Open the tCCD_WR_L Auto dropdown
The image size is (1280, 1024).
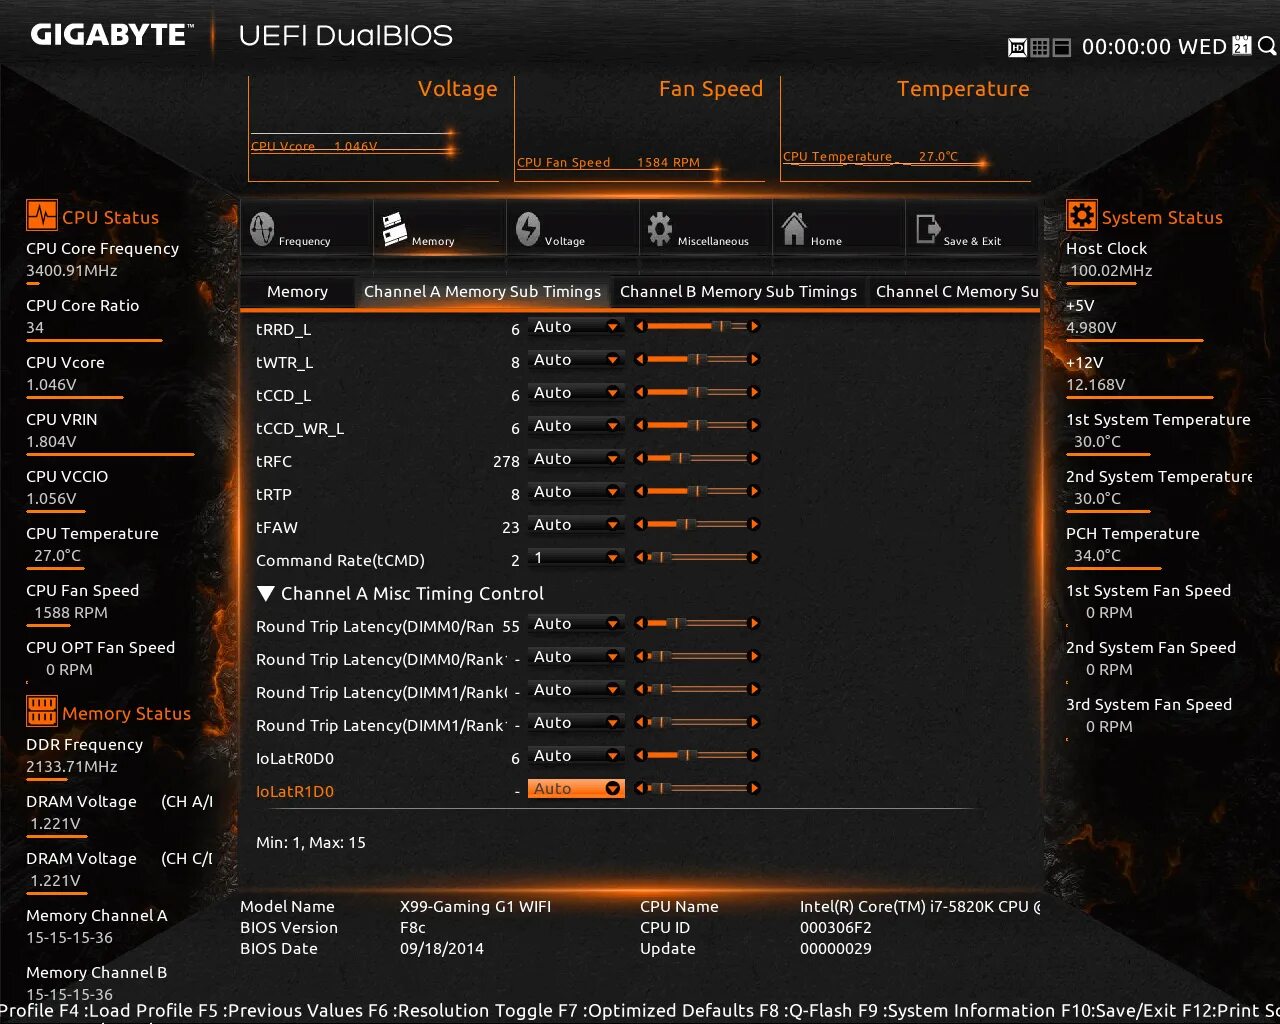[x=576, y=426]
